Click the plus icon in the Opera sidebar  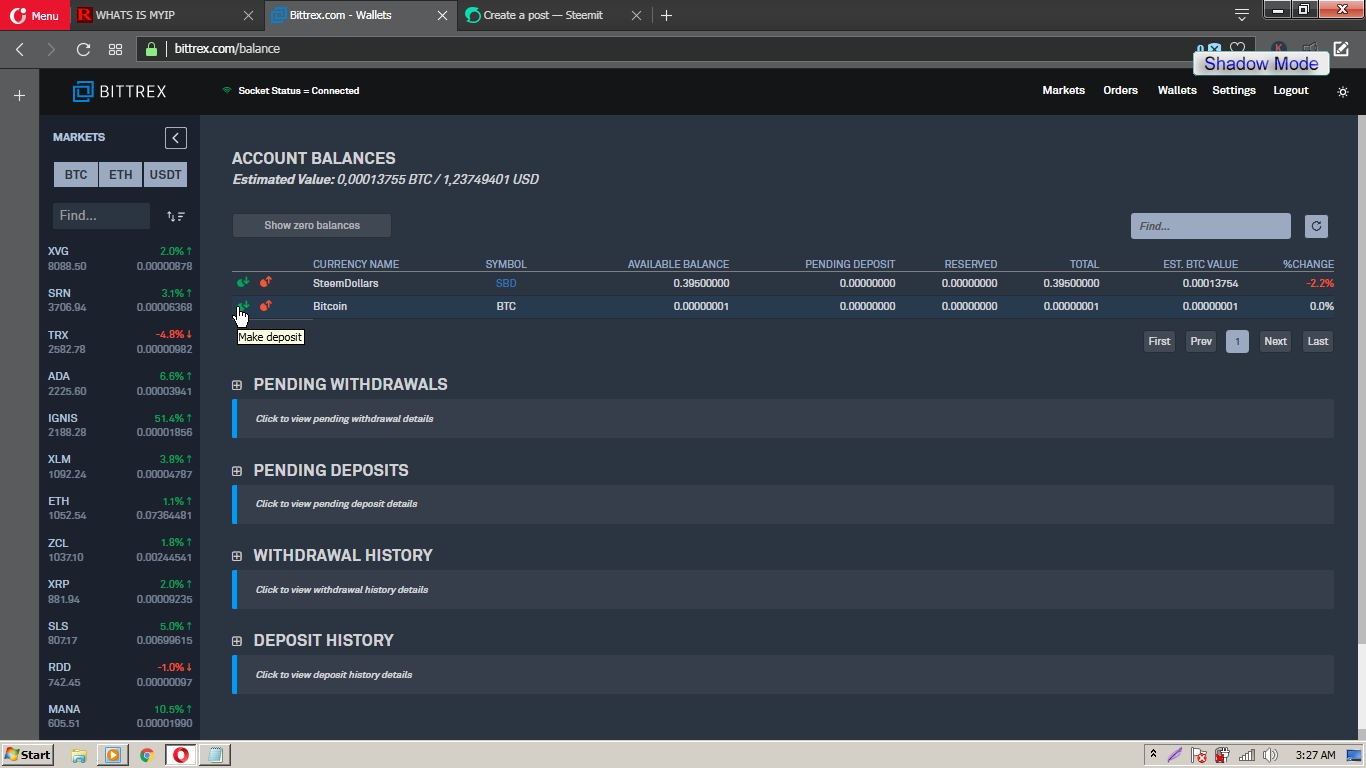19,96
